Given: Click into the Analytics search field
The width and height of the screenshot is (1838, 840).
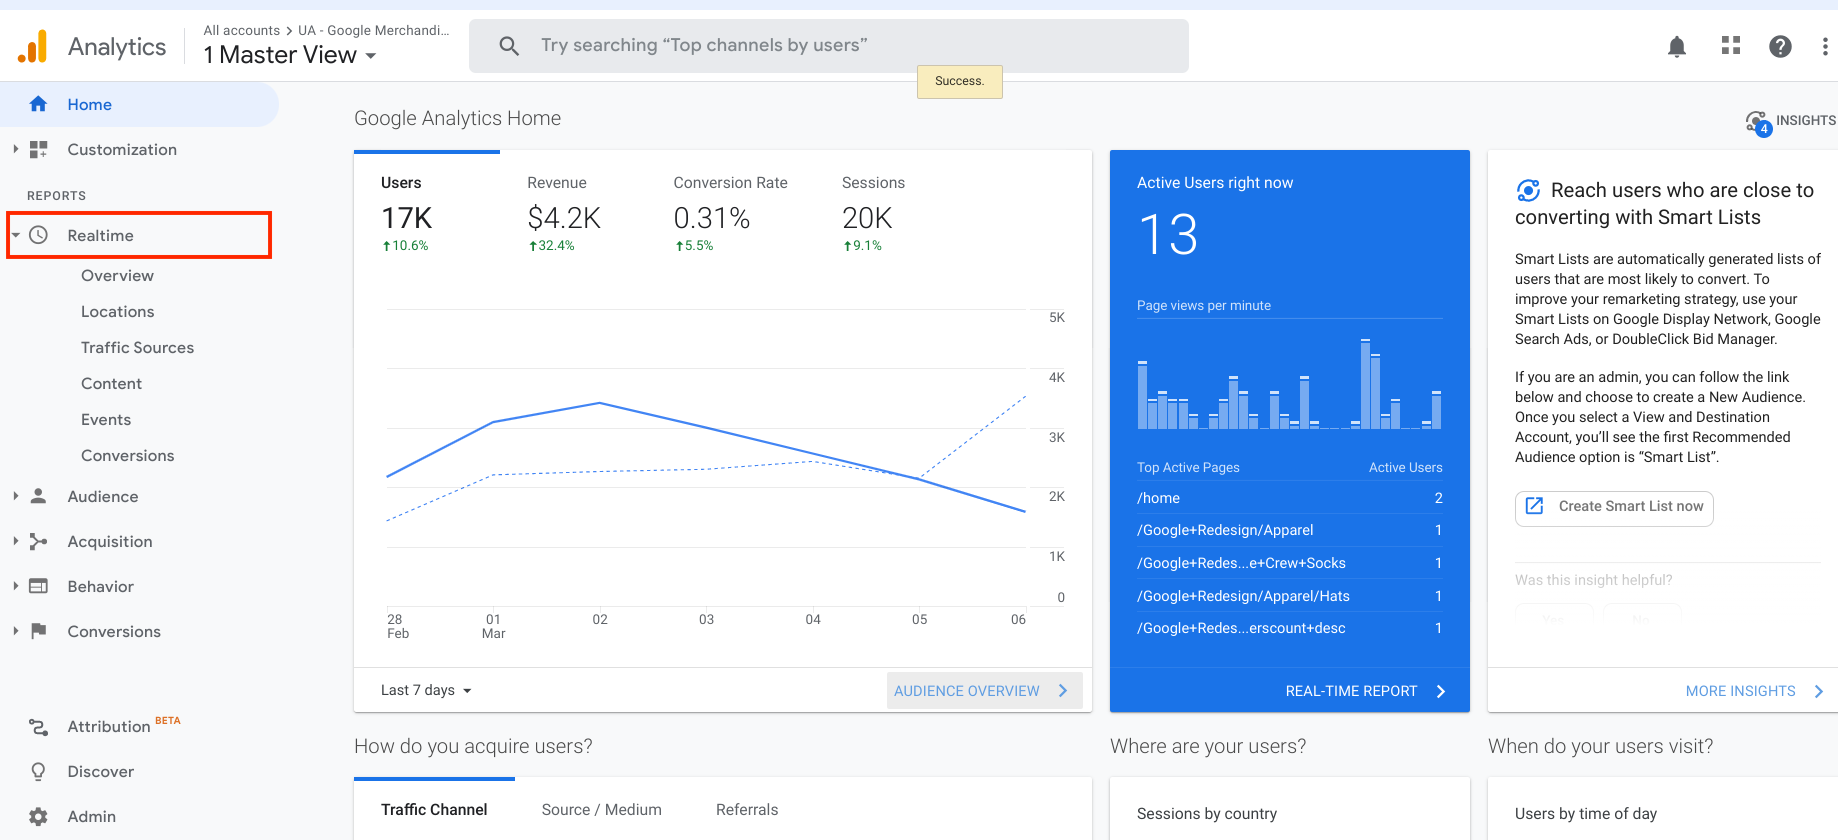Looking at the screenshot, I should tap(829, 46).
